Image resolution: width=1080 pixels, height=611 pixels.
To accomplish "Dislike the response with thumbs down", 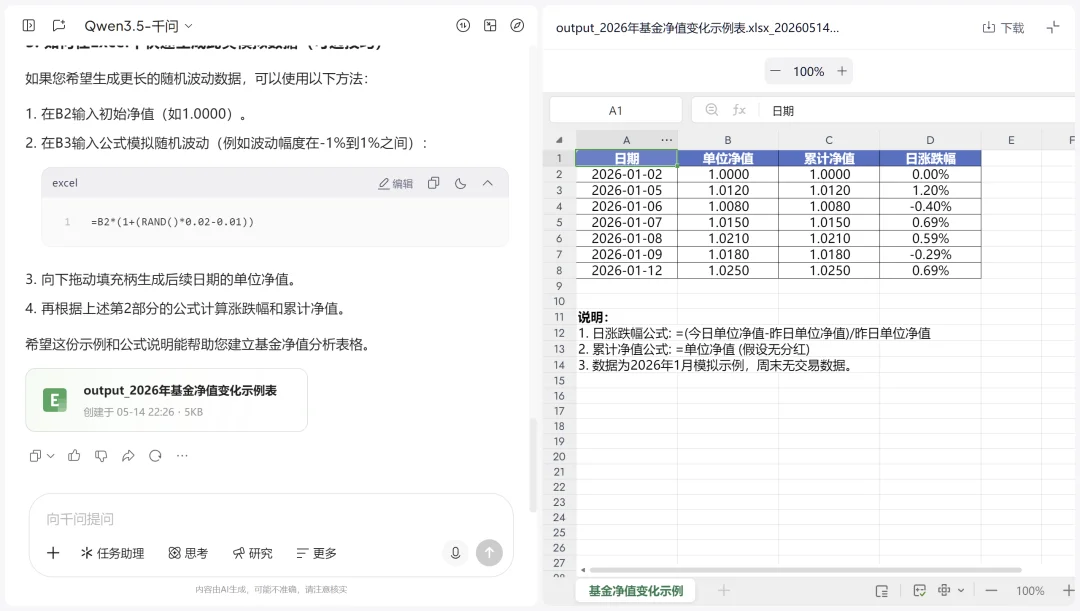I will 101,456.
